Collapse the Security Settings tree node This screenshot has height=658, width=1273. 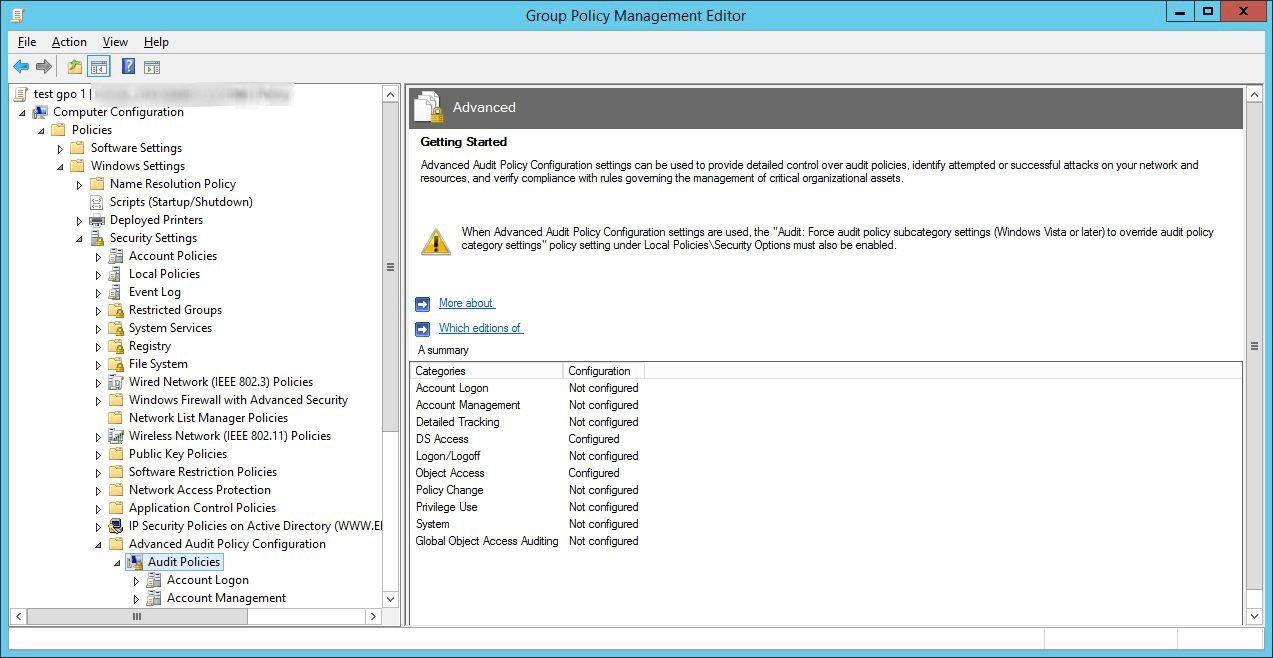[79, 238]
